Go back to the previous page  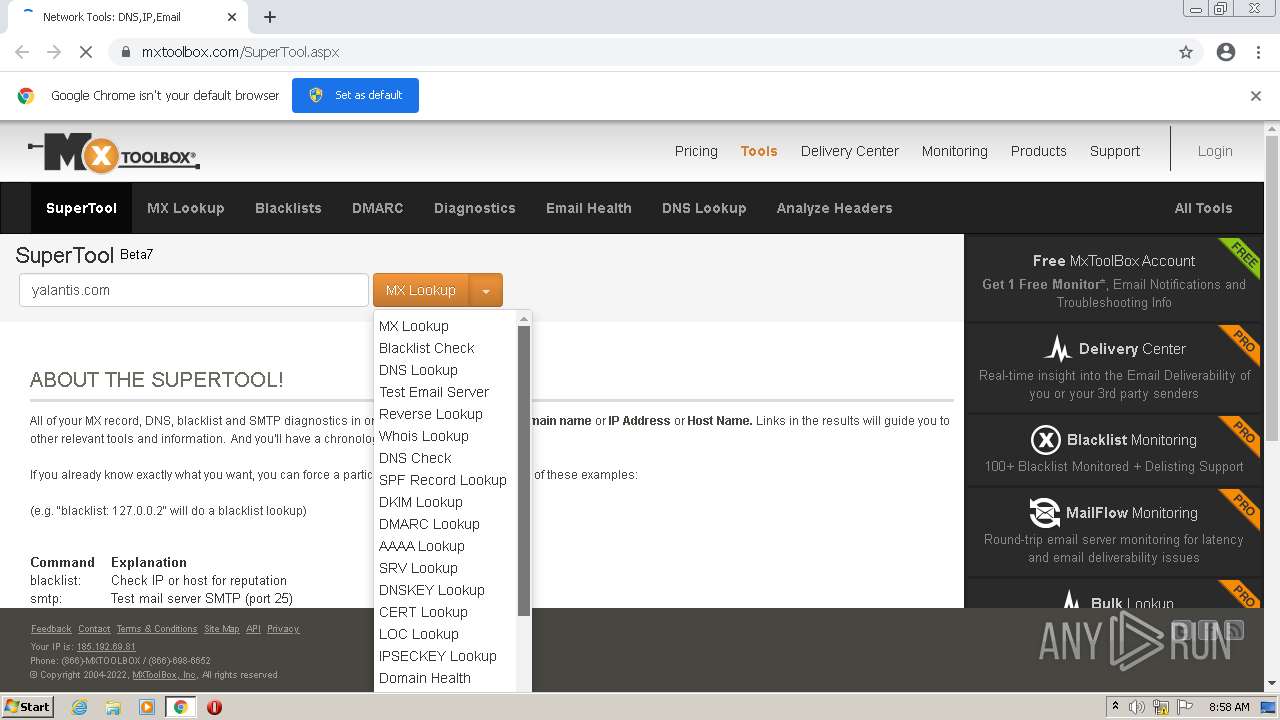22,52
